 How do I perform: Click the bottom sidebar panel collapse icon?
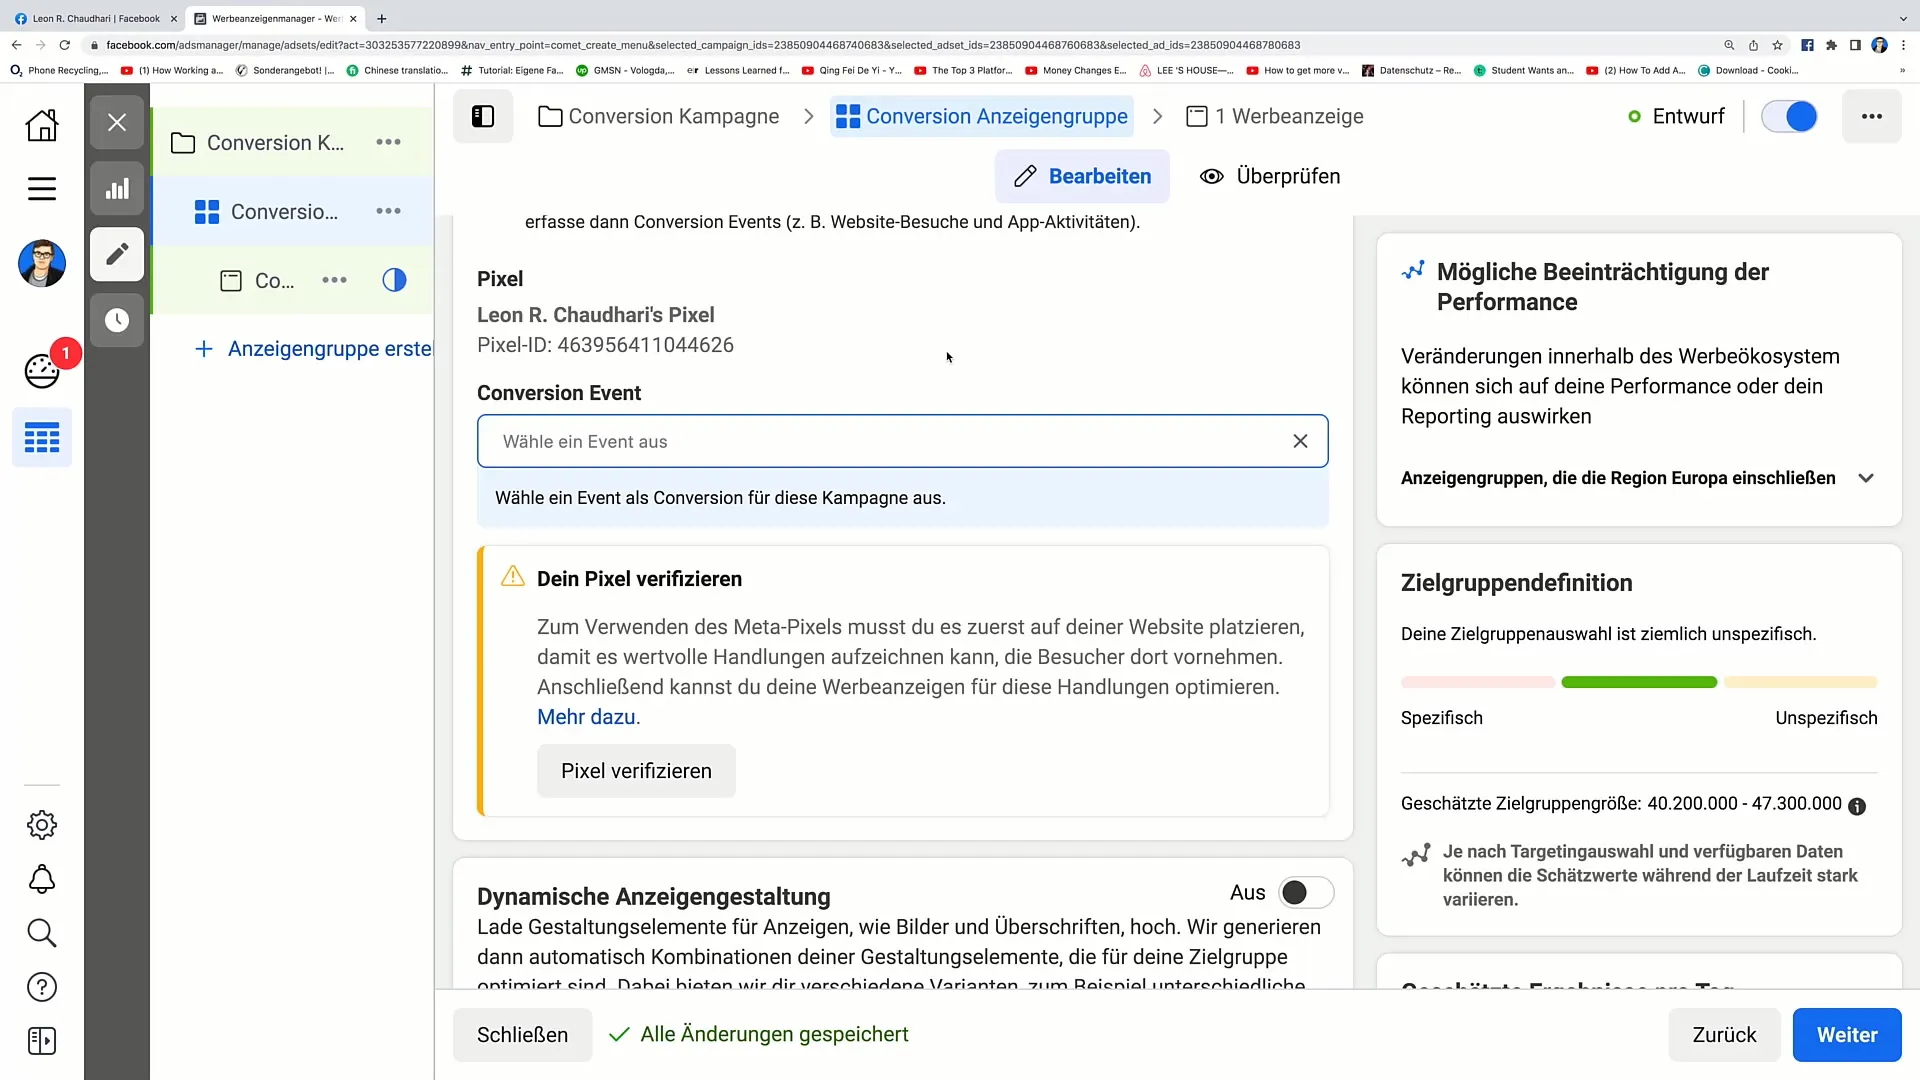click(41, 1041)
